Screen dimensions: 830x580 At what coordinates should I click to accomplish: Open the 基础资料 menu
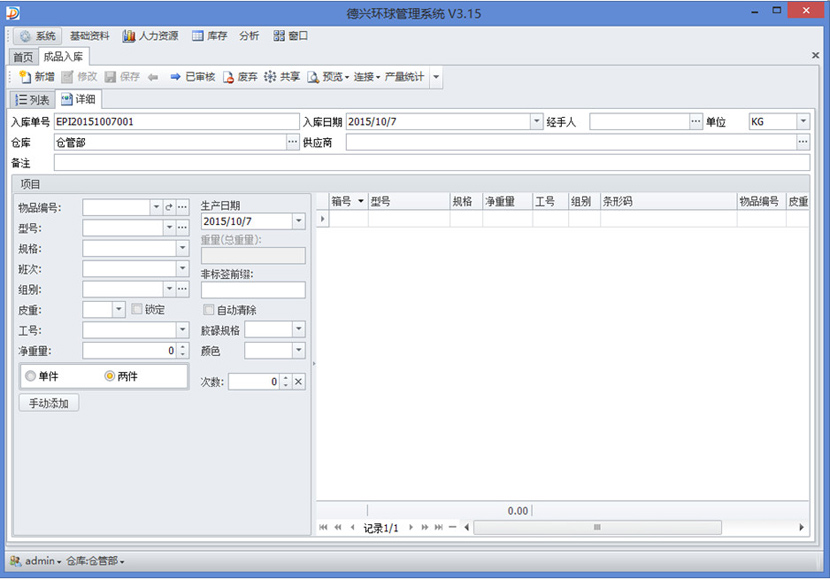[x=89, y=36]
